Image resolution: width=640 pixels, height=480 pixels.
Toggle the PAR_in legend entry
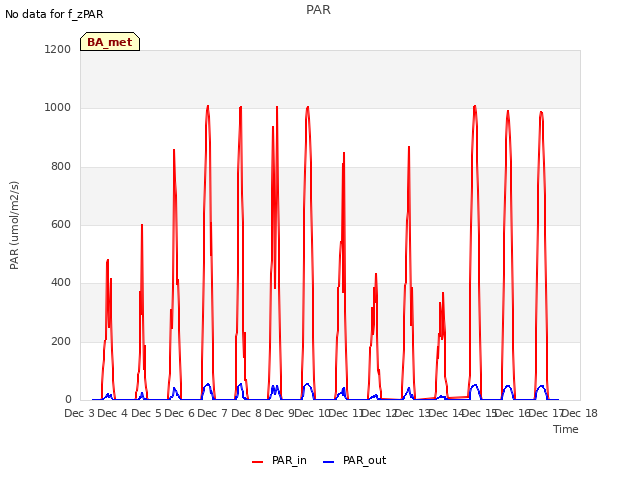pos(280,461)
